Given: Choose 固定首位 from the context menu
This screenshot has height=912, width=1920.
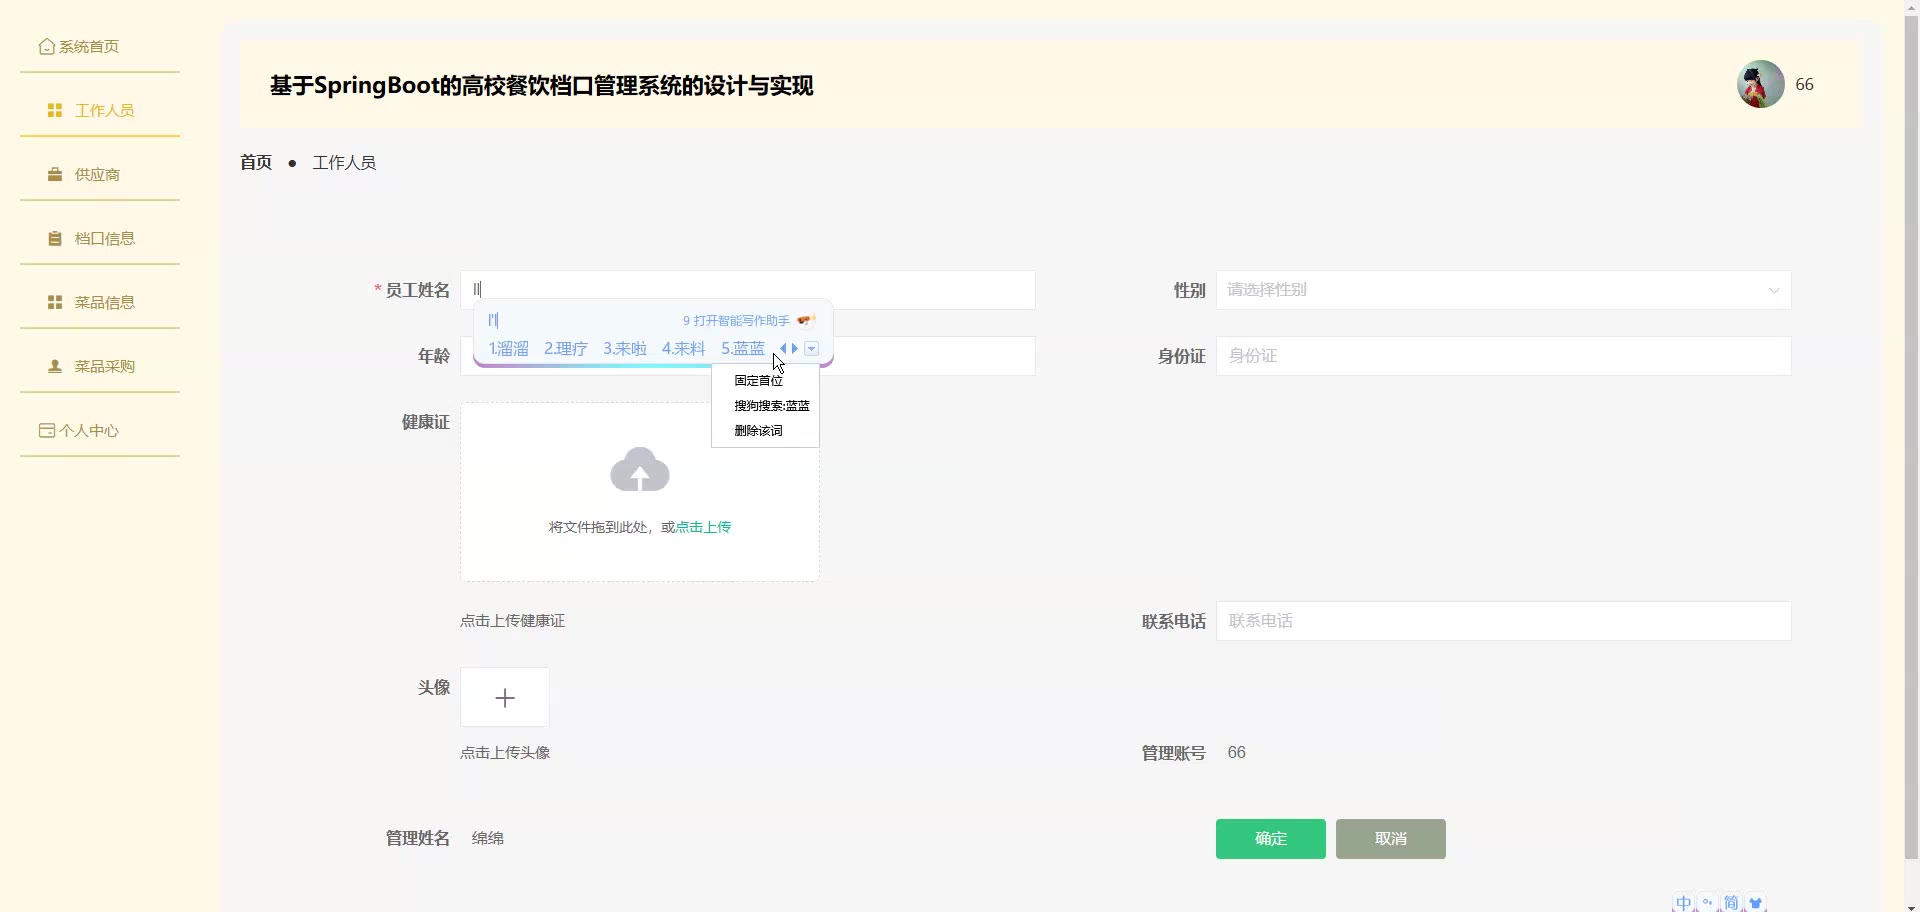Looking at the screenshot, I should 759,381.
